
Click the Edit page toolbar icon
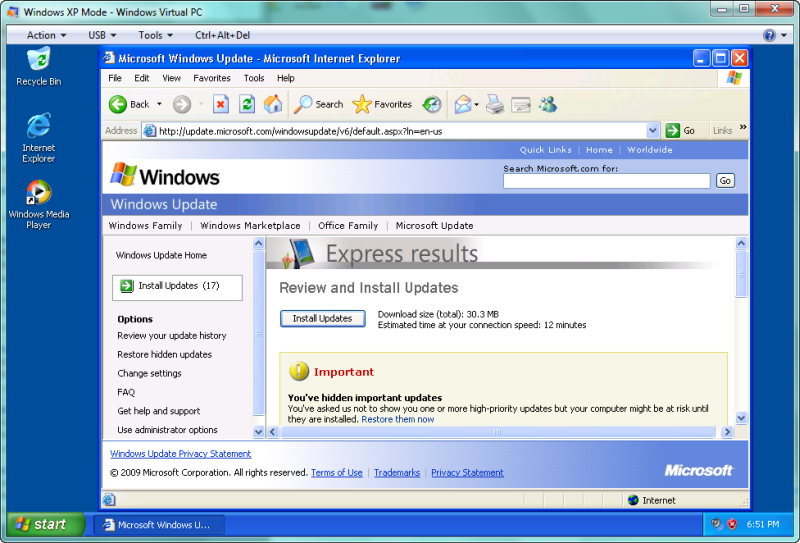click(521, 104)
